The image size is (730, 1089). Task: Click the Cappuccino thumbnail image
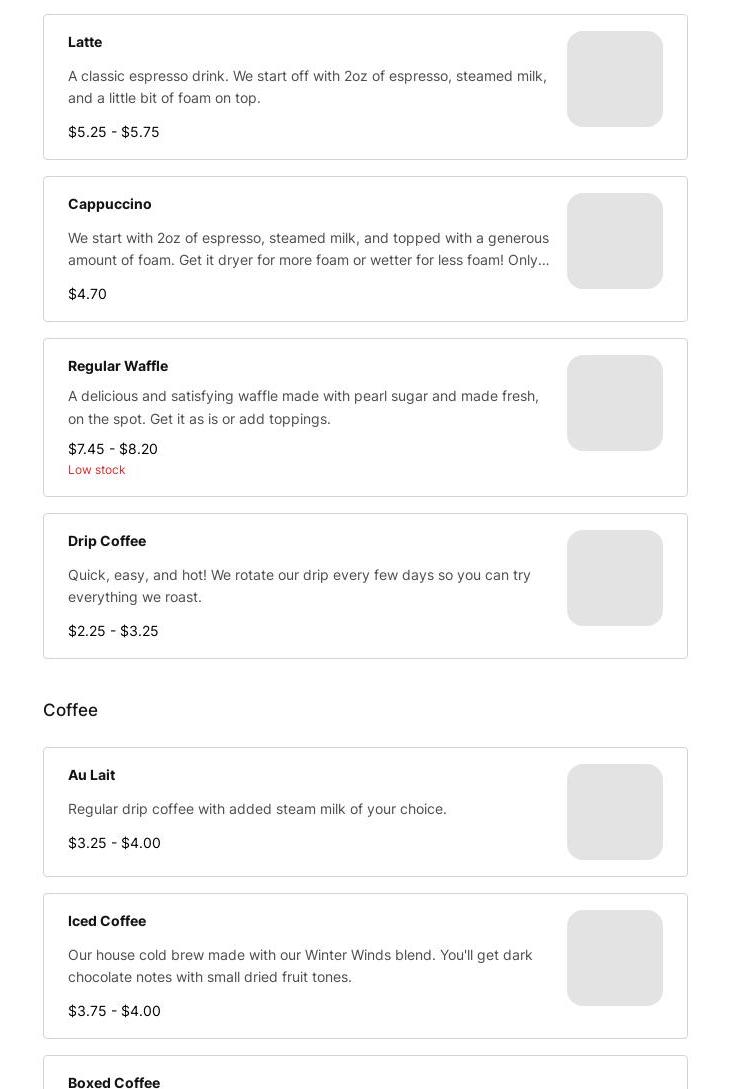(614, 241)
